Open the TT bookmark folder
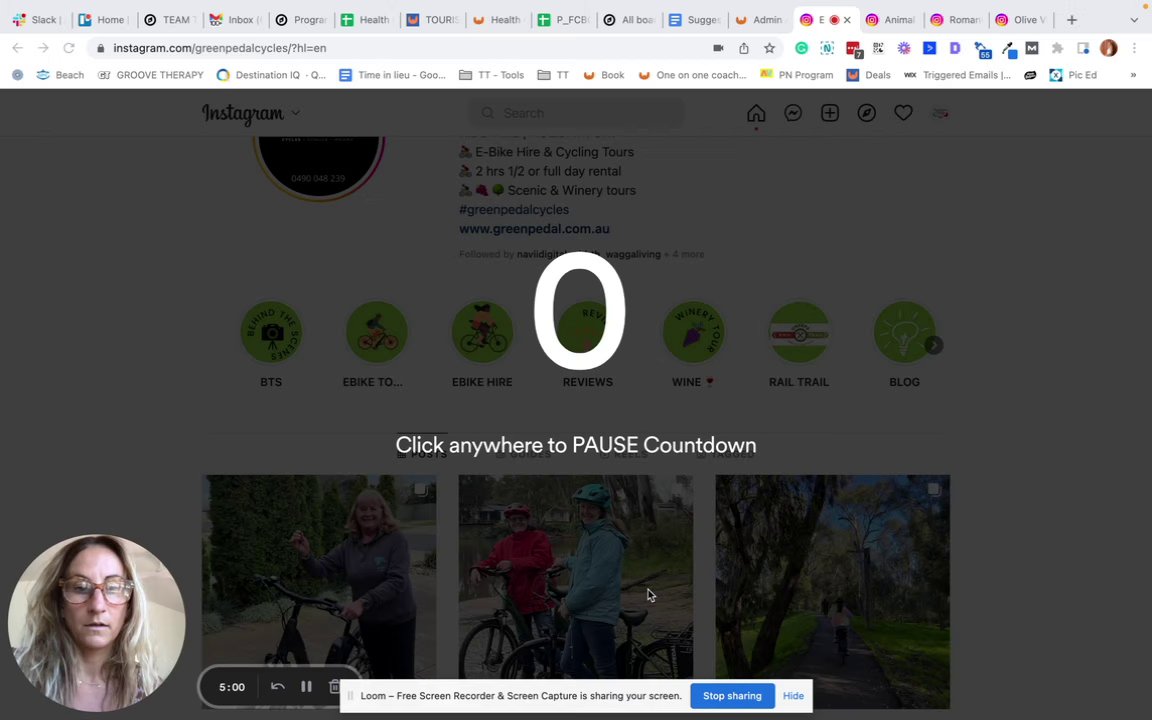1152x720 pixels. click(x=553, y=75)
